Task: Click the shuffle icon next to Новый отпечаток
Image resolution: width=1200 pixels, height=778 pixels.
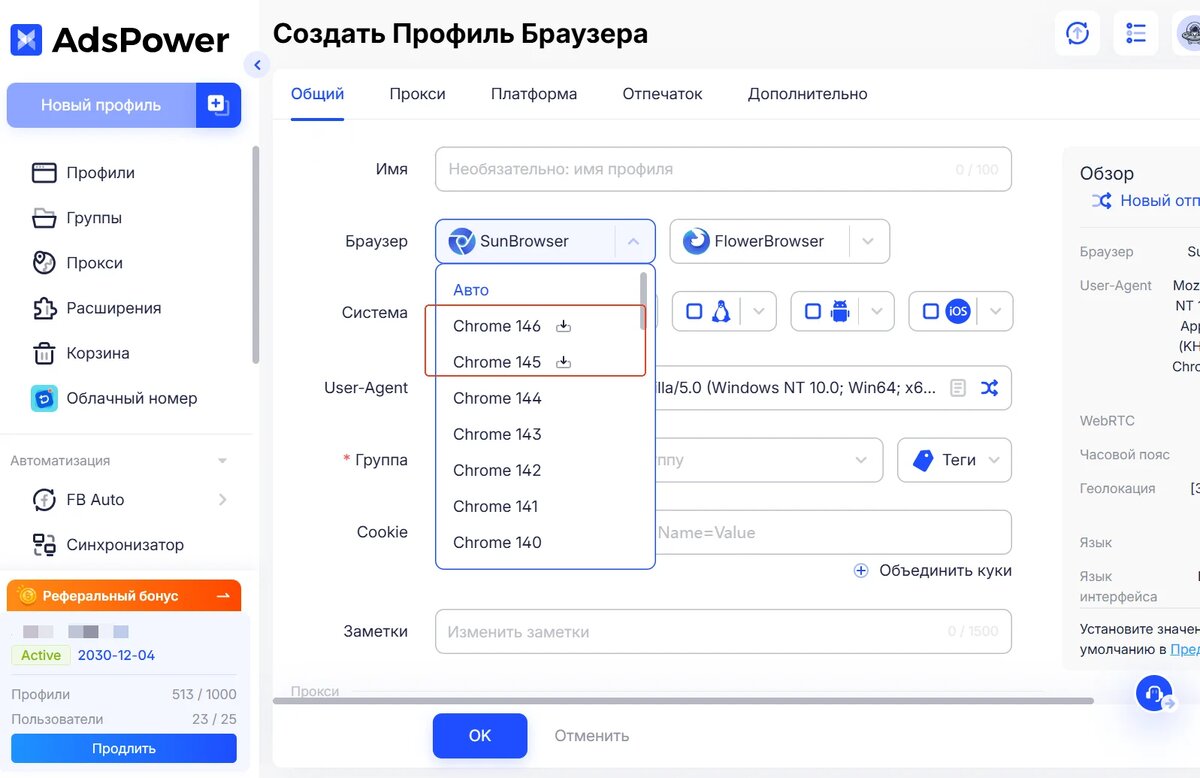Action: (1101, 200)
